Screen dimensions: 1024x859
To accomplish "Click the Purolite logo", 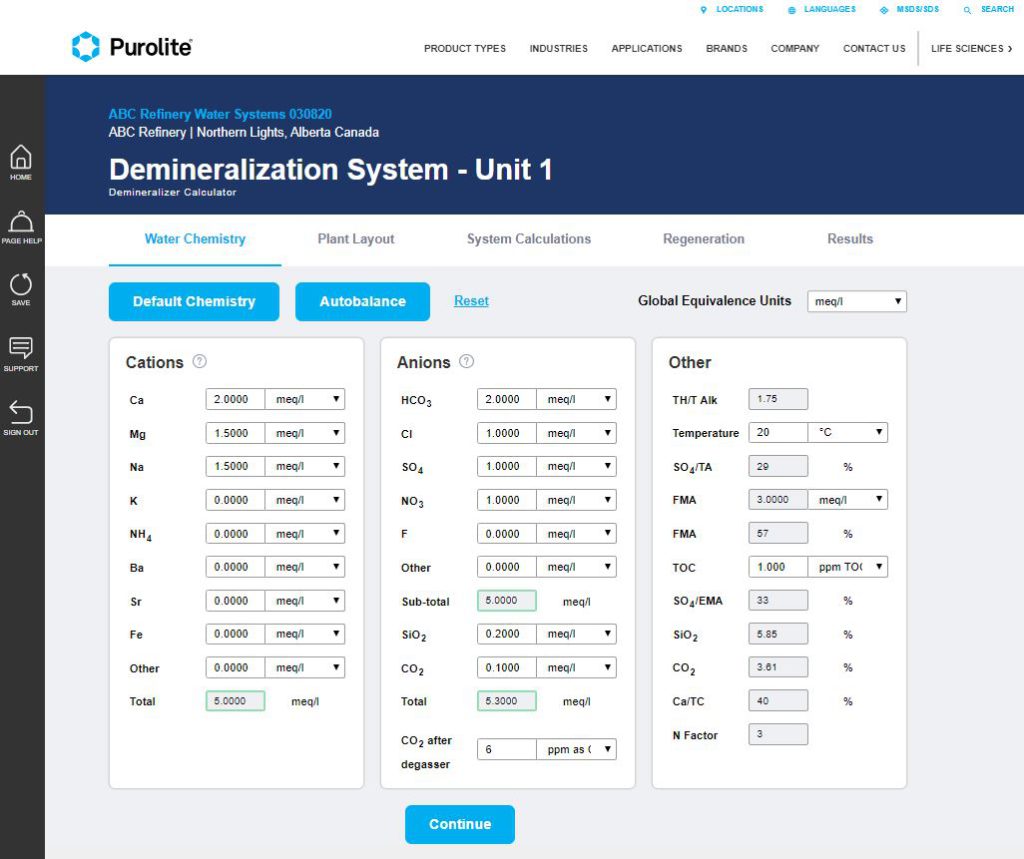I will pos(131,47).
